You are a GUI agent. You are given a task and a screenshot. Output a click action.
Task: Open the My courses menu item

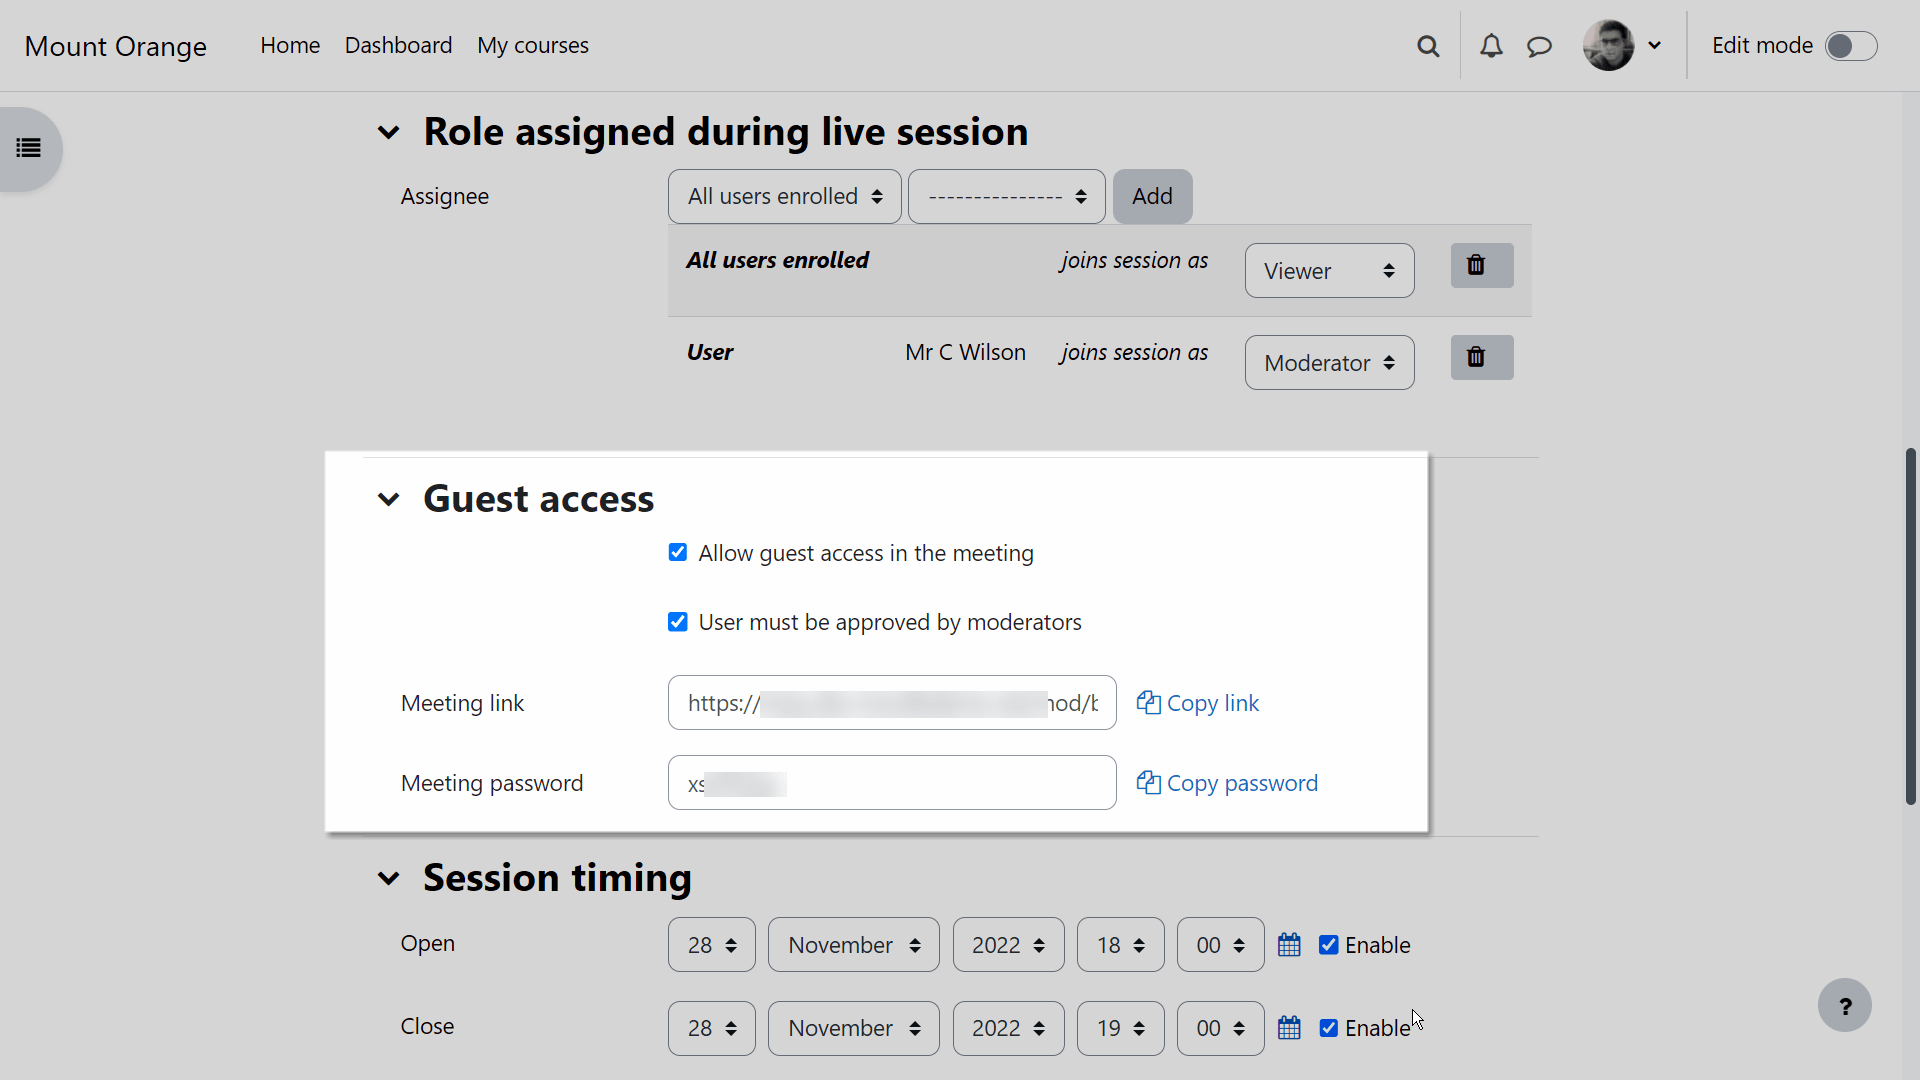tap(532, 46)
